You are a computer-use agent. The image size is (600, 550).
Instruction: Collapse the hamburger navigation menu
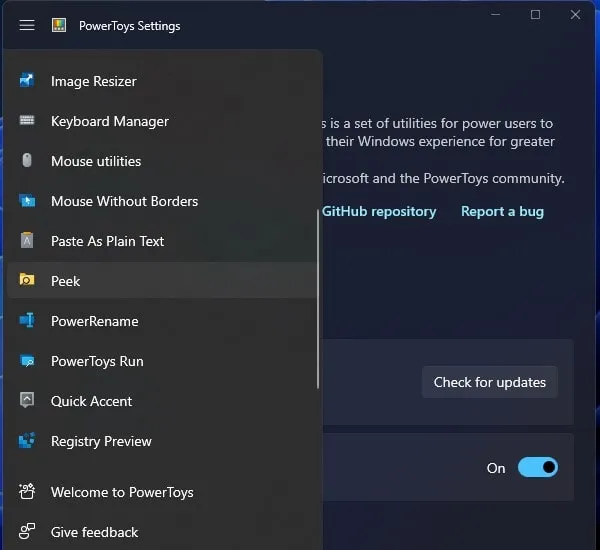[27, 25]
